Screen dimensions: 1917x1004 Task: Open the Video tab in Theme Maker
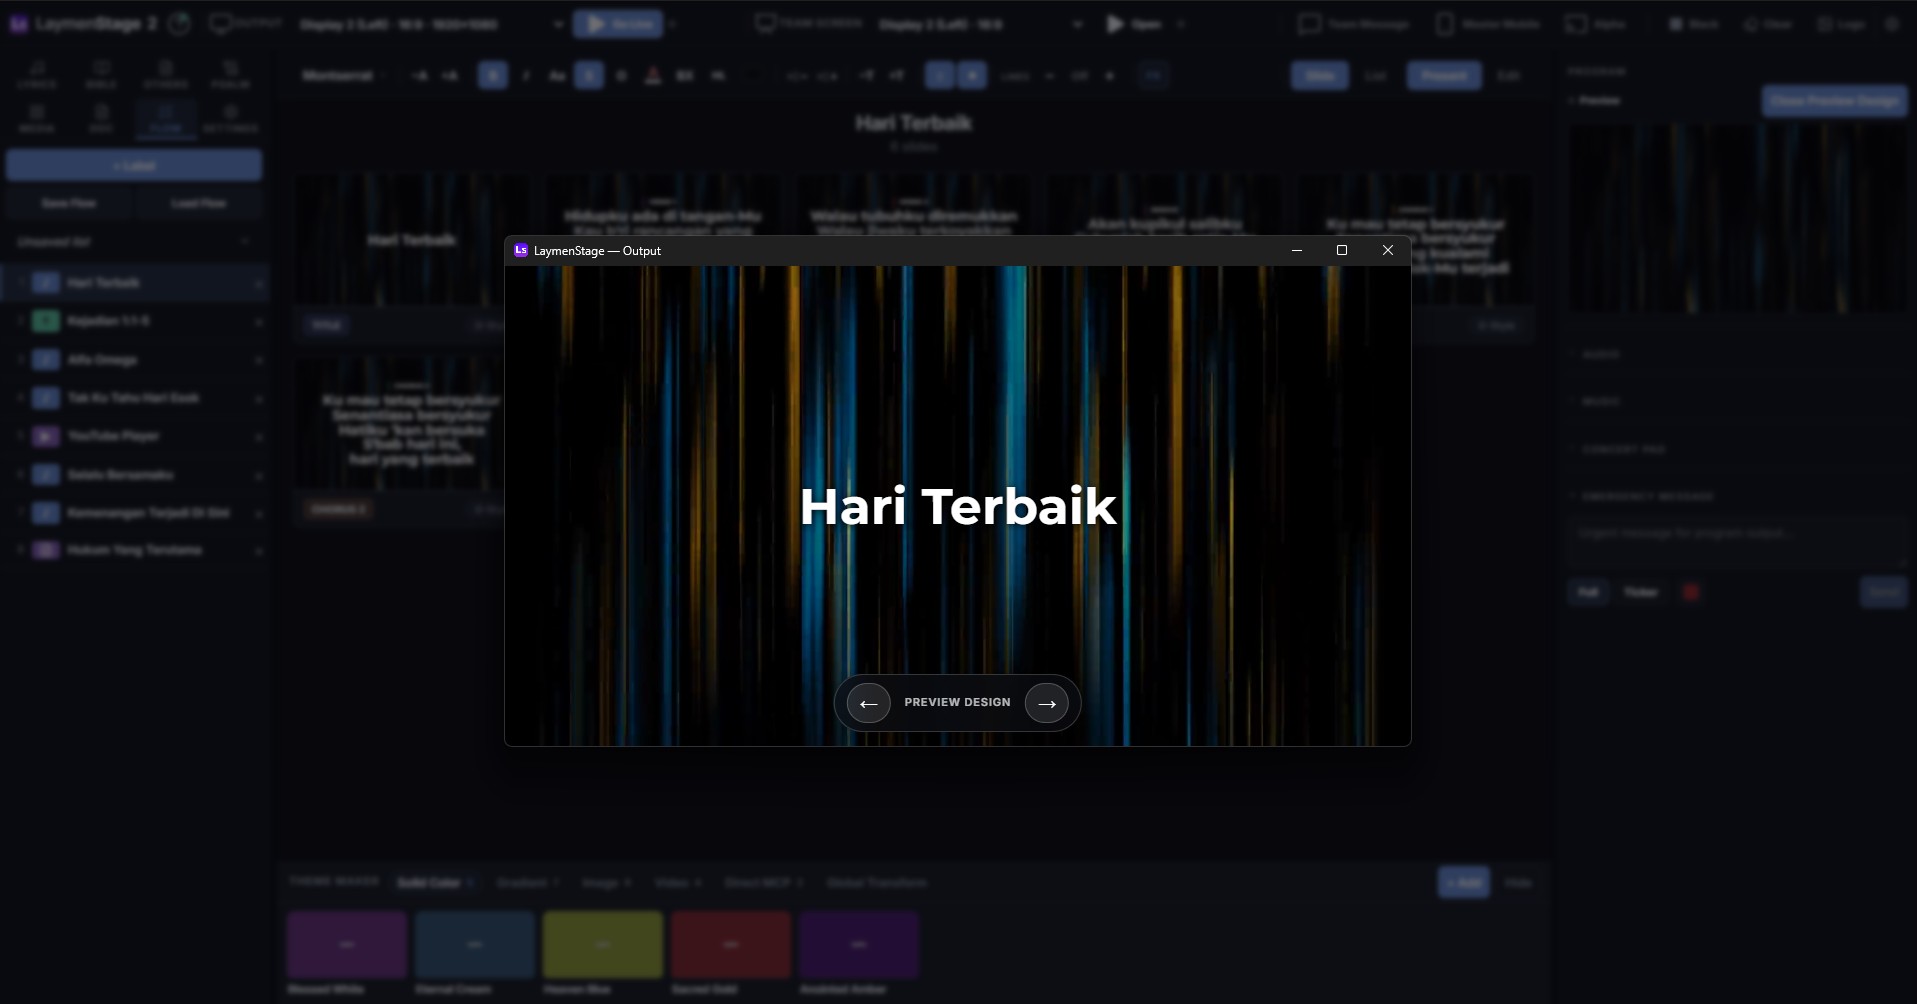[678, 883]
